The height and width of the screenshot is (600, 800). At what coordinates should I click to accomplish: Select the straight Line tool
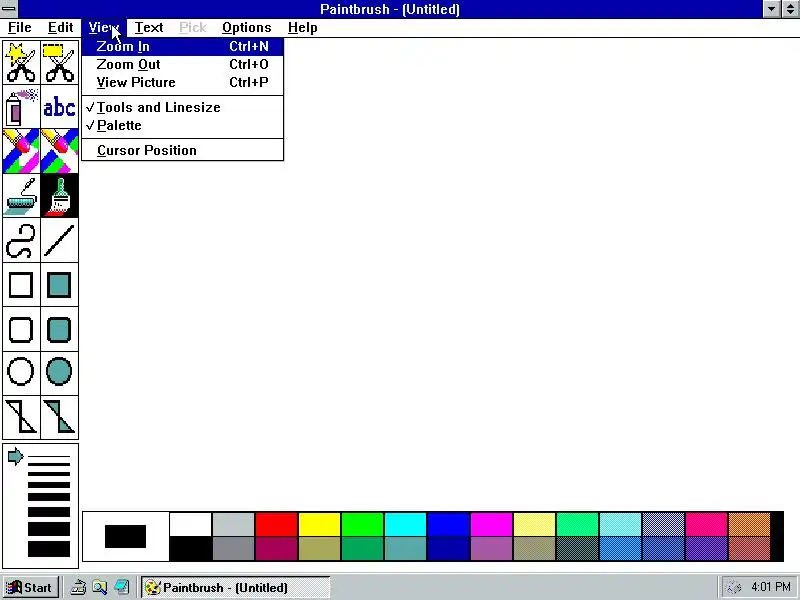60,240
